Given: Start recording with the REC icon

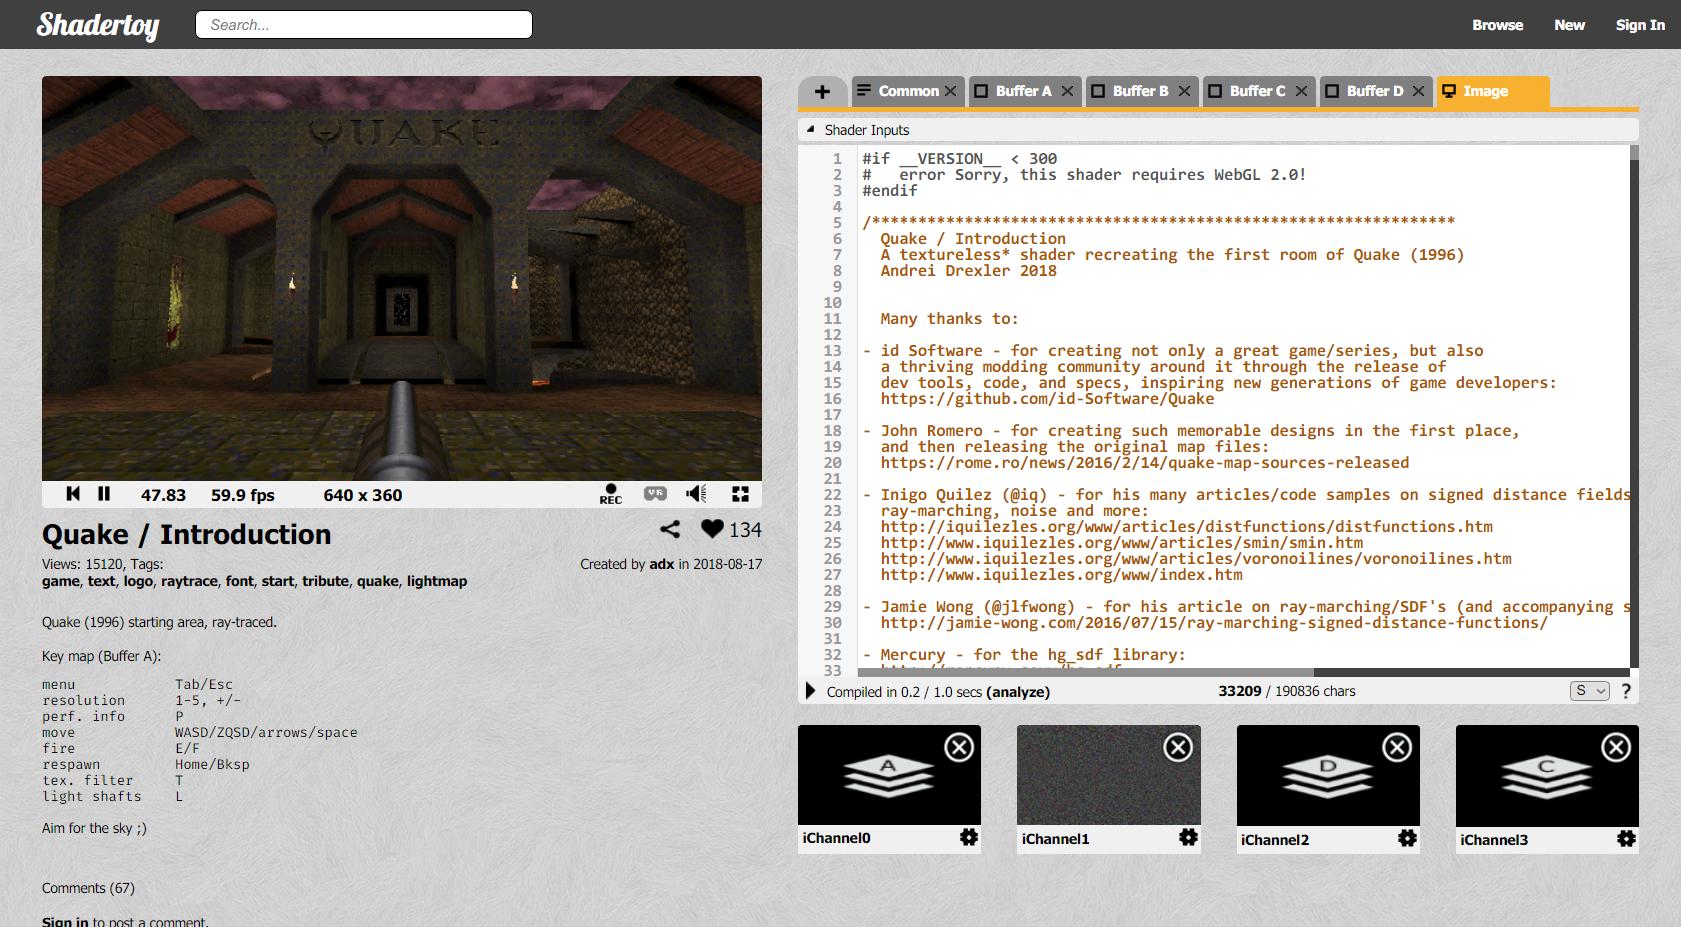Looking at the screenshot, I should coord(610,494).
